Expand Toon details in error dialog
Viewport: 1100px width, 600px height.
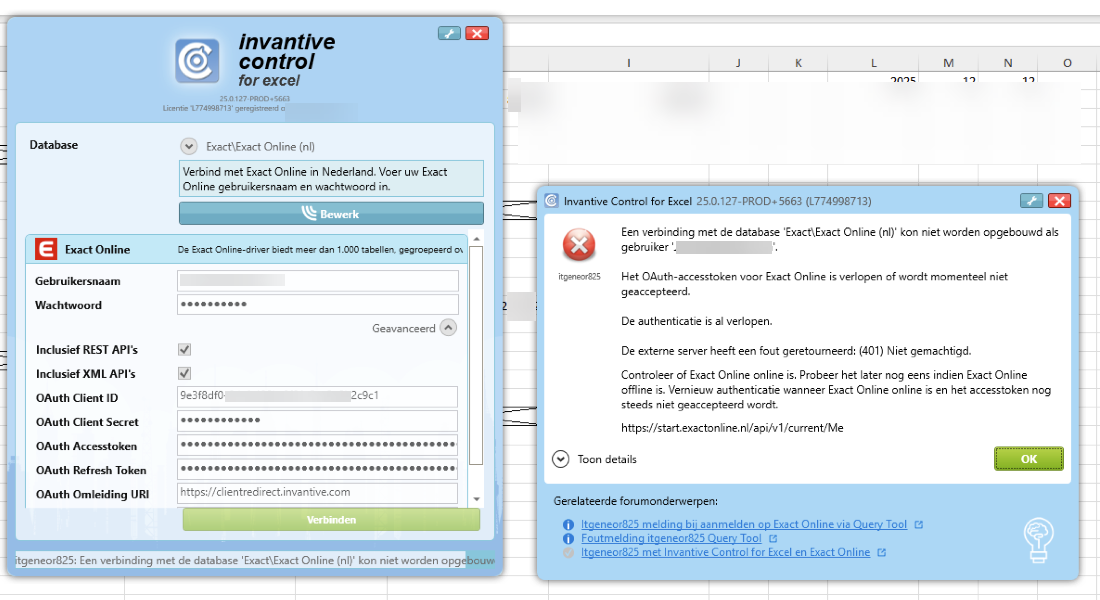(x=561, y=459)
